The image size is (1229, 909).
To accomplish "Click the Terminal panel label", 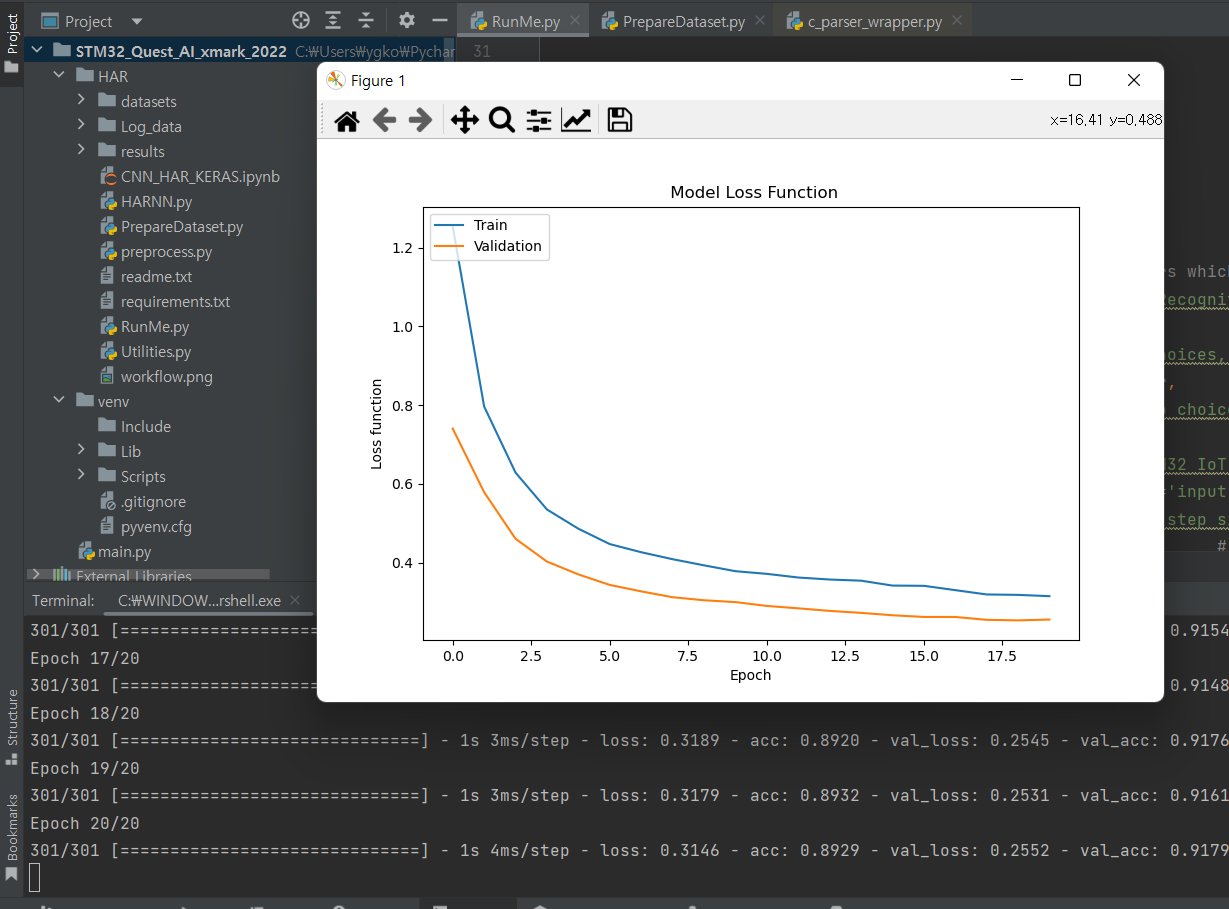I will coord(63,600).
